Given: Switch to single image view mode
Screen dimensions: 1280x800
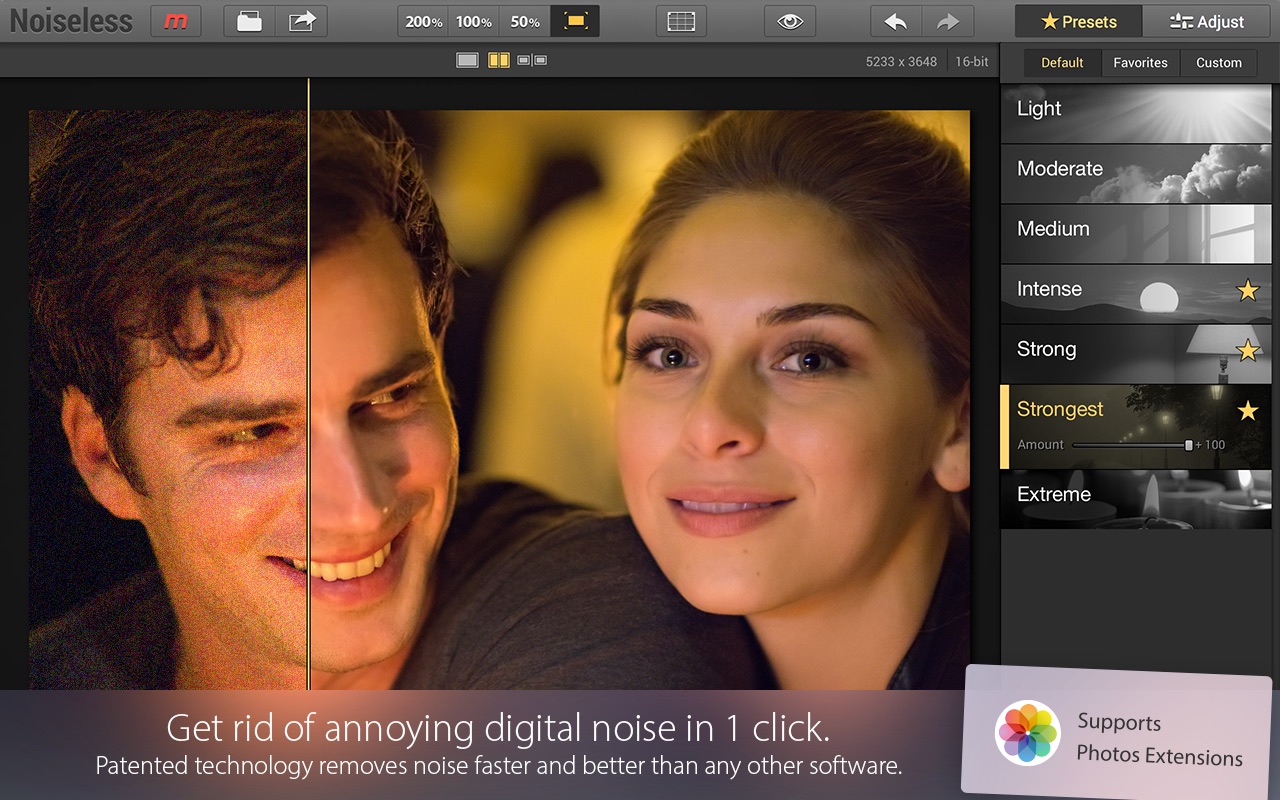Looking at the screenshot, I should (x=467, y=61).
